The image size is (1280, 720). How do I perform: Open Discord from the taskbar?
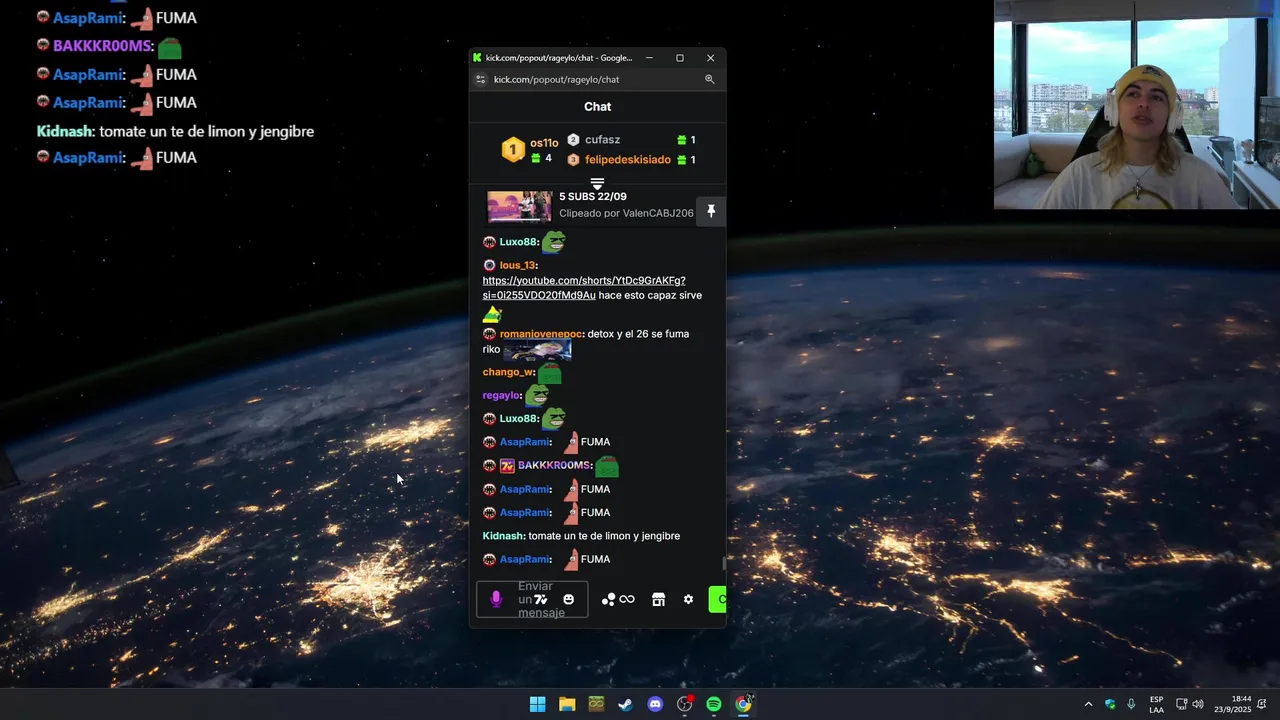point(655,704)
